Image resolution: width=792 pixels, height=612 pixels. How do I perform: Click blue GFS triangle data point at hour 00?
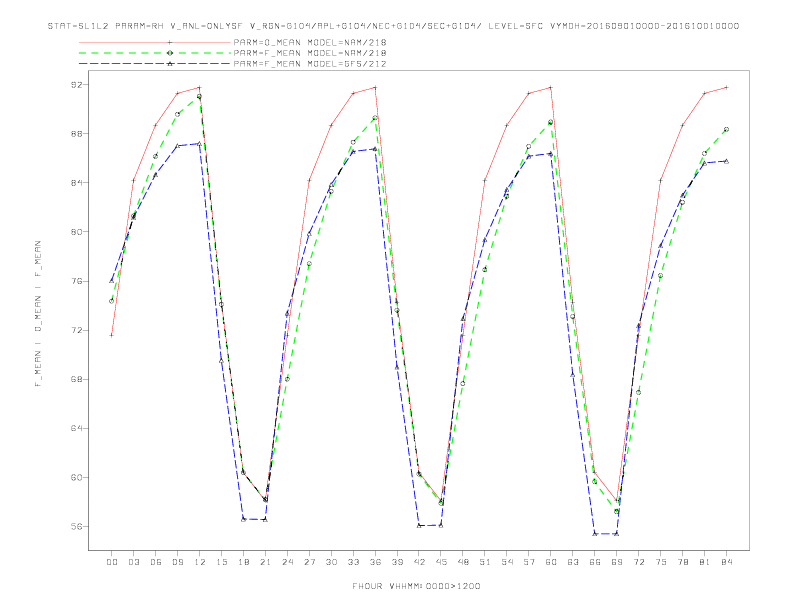pos(112,280)
